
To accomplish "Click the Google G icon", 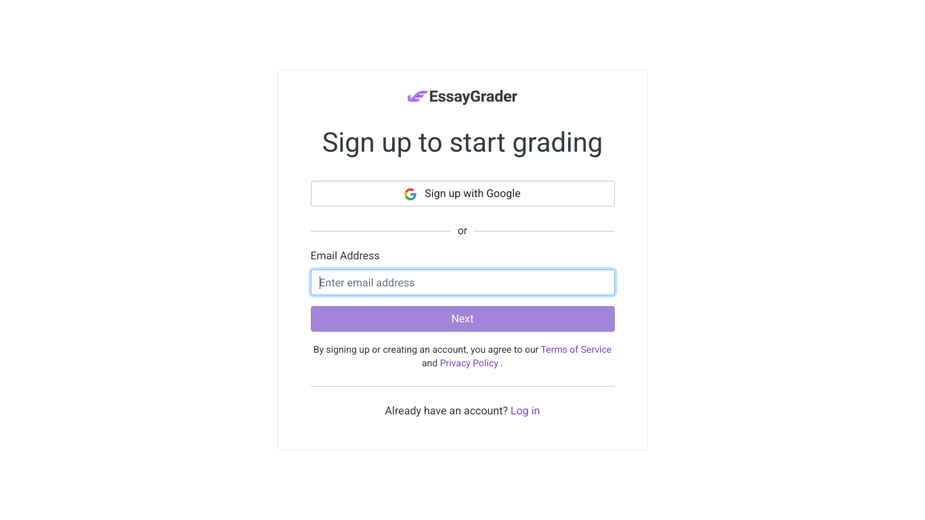I will pos(411,194).
